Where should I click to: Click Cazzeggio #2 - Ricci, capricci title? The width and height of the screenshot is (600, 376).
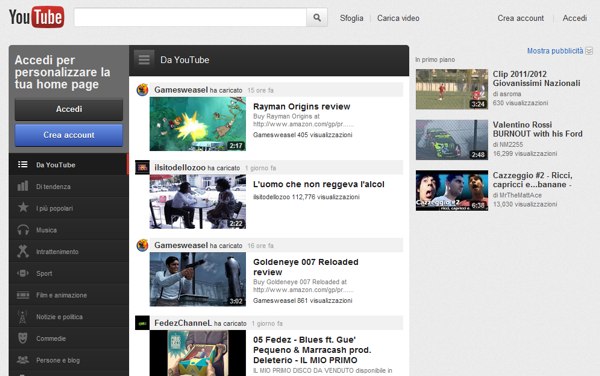pyautogui.click(x=532, y=180)
